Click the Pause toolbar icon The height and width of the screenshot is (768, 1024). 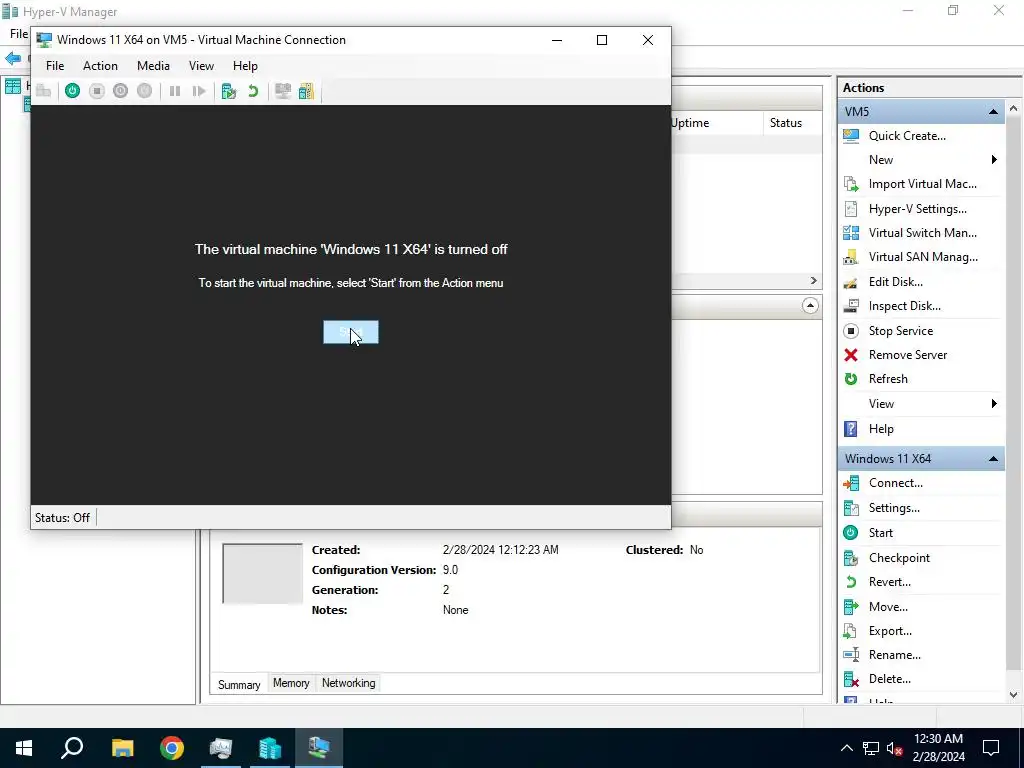(174, 91)
